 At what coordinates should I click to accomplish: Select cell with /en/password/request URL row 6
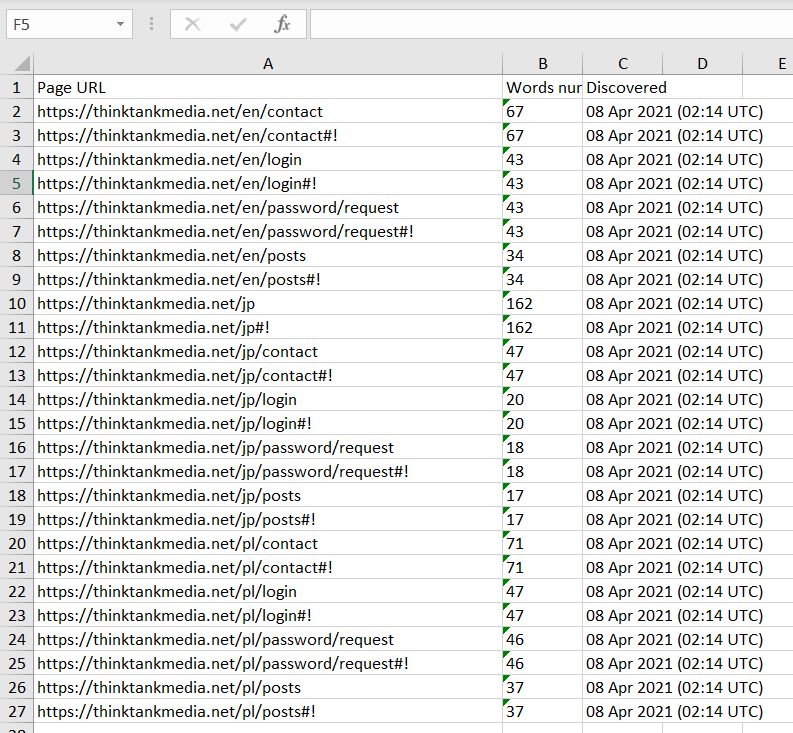(268, 207)
